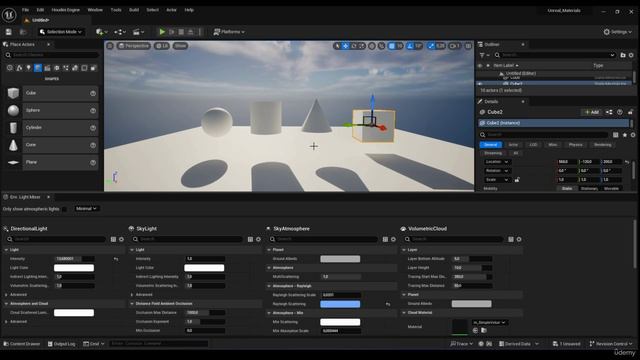Open the Selection Mode dropdown
This screenshot has width=640, height=360.
[x=61, y=32]
